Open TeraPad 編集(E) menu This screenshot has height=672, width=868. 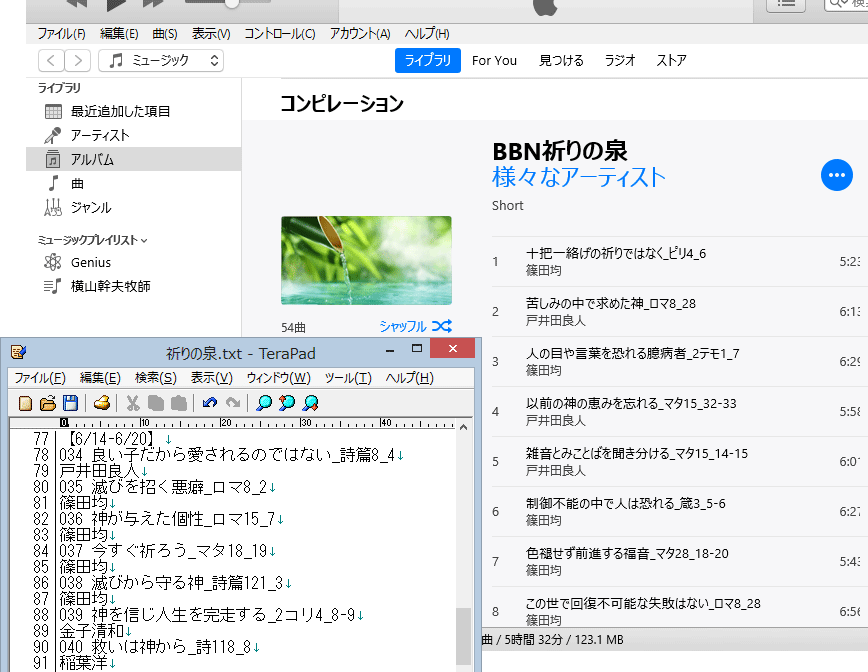pos(100,378)
